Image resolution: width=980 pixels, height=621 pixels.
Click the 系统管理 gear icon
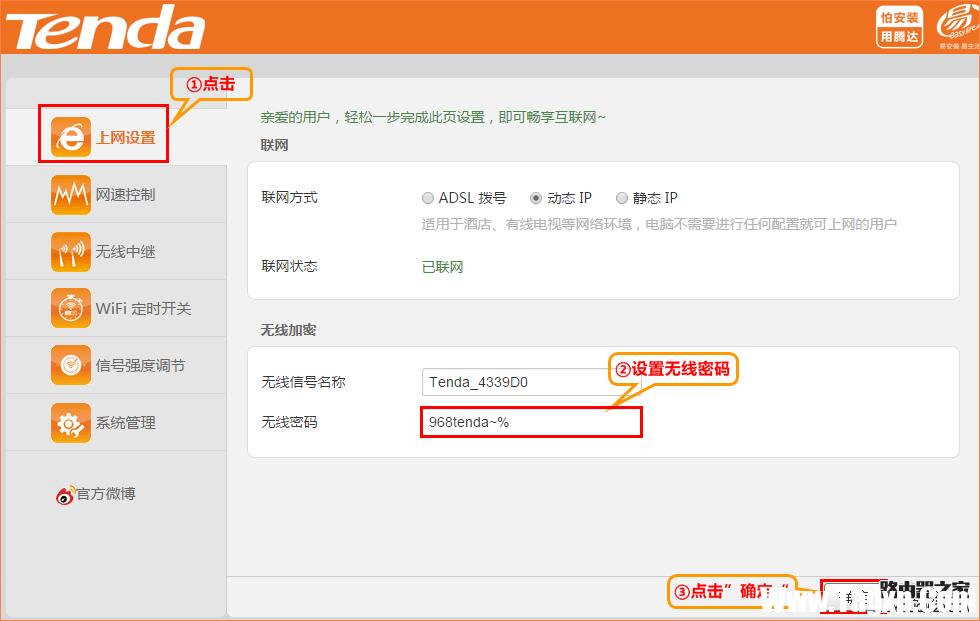[71, 422]
